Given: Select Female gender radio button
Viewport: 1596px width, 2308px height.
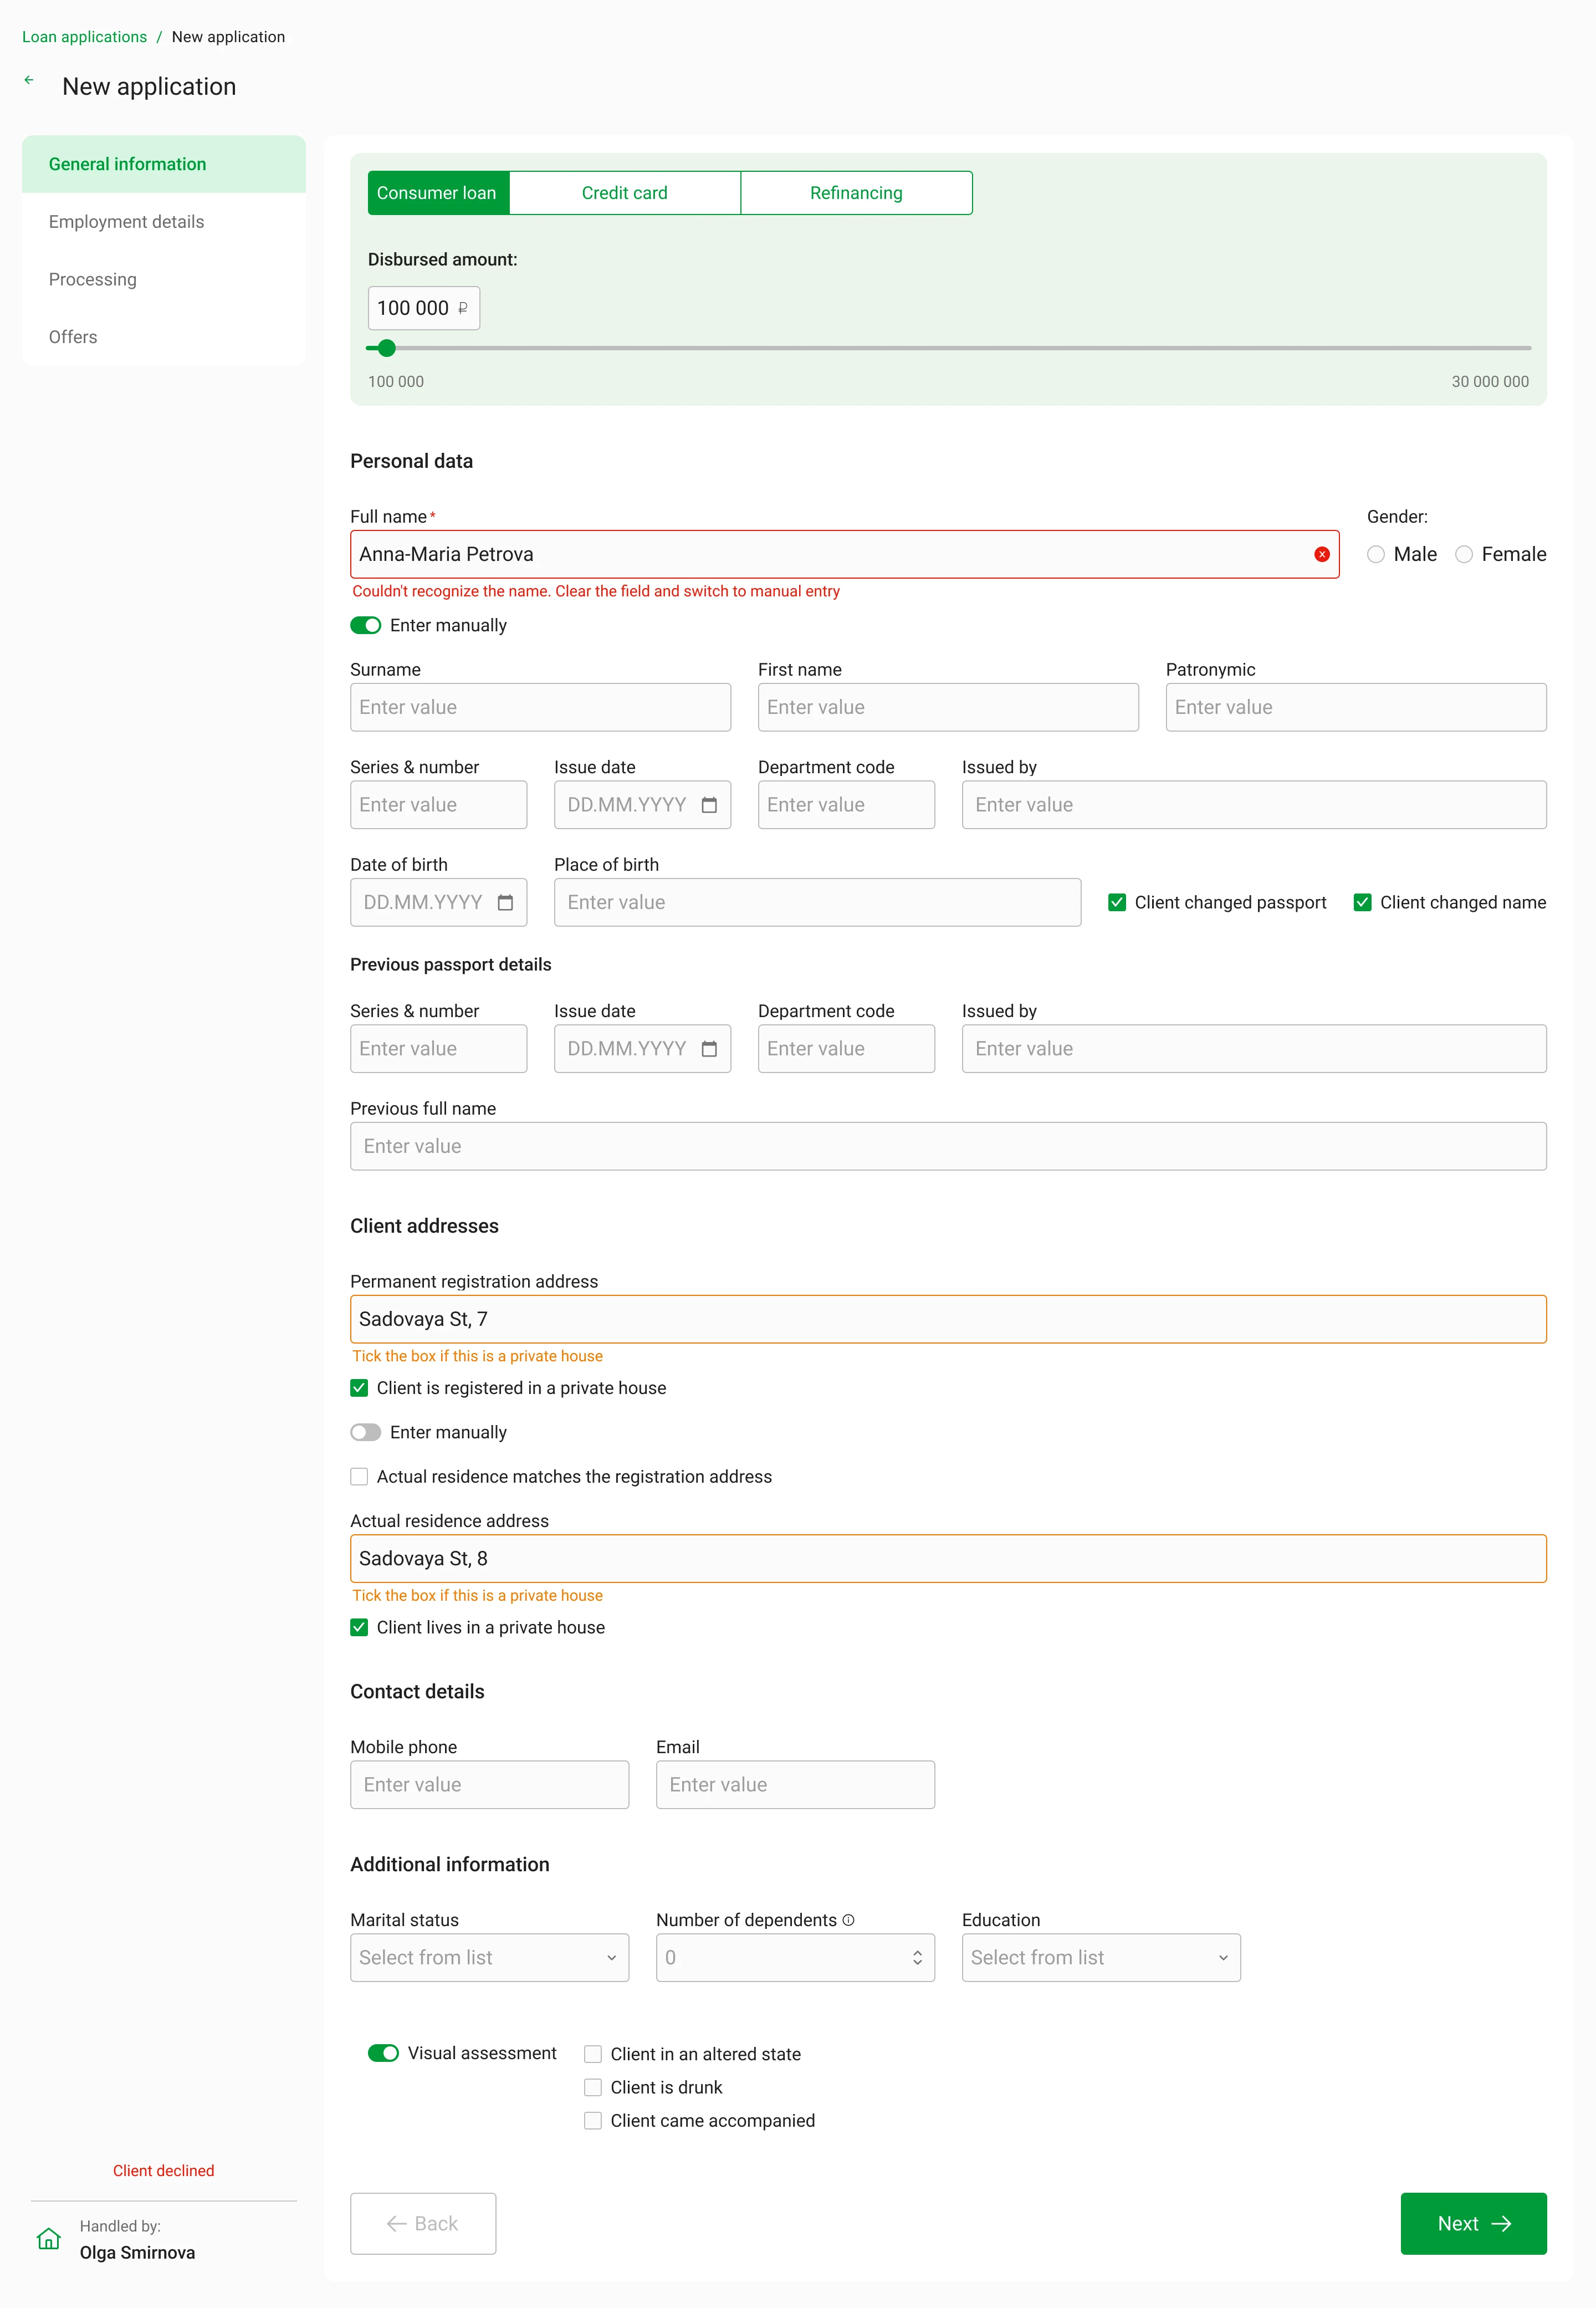Looking at the screenshot, I should coord(1464,554).
